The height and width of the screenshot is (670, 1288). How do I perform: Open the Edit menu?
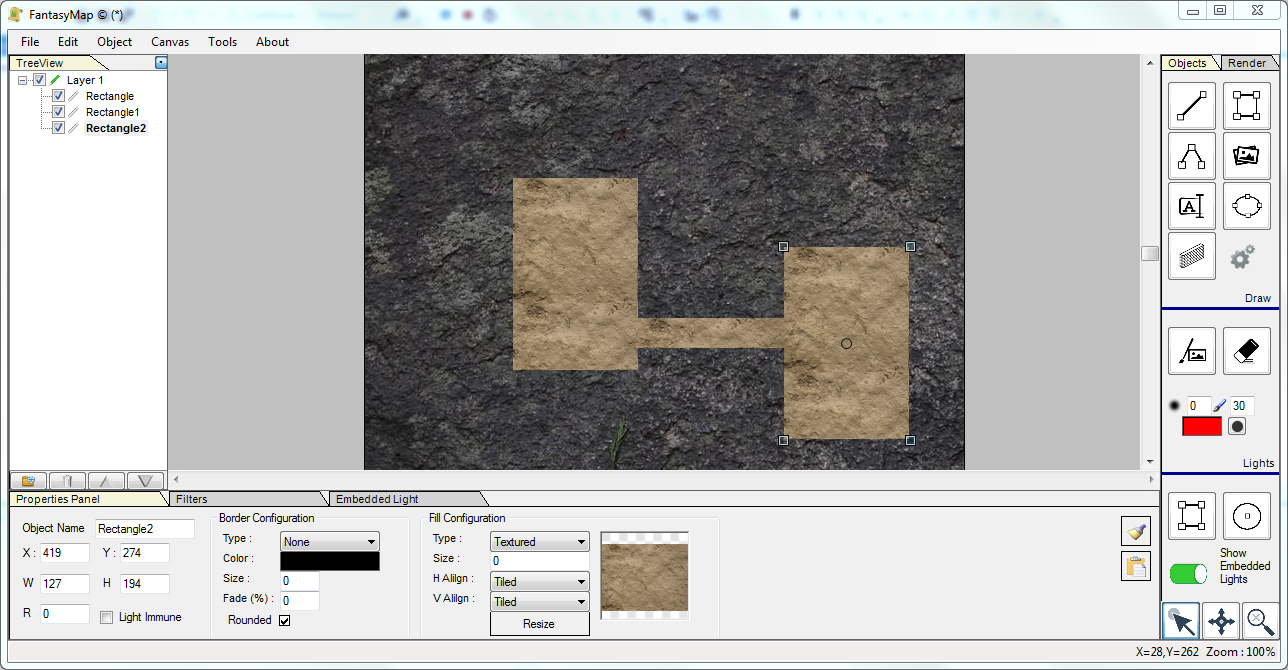pos(68,42)
